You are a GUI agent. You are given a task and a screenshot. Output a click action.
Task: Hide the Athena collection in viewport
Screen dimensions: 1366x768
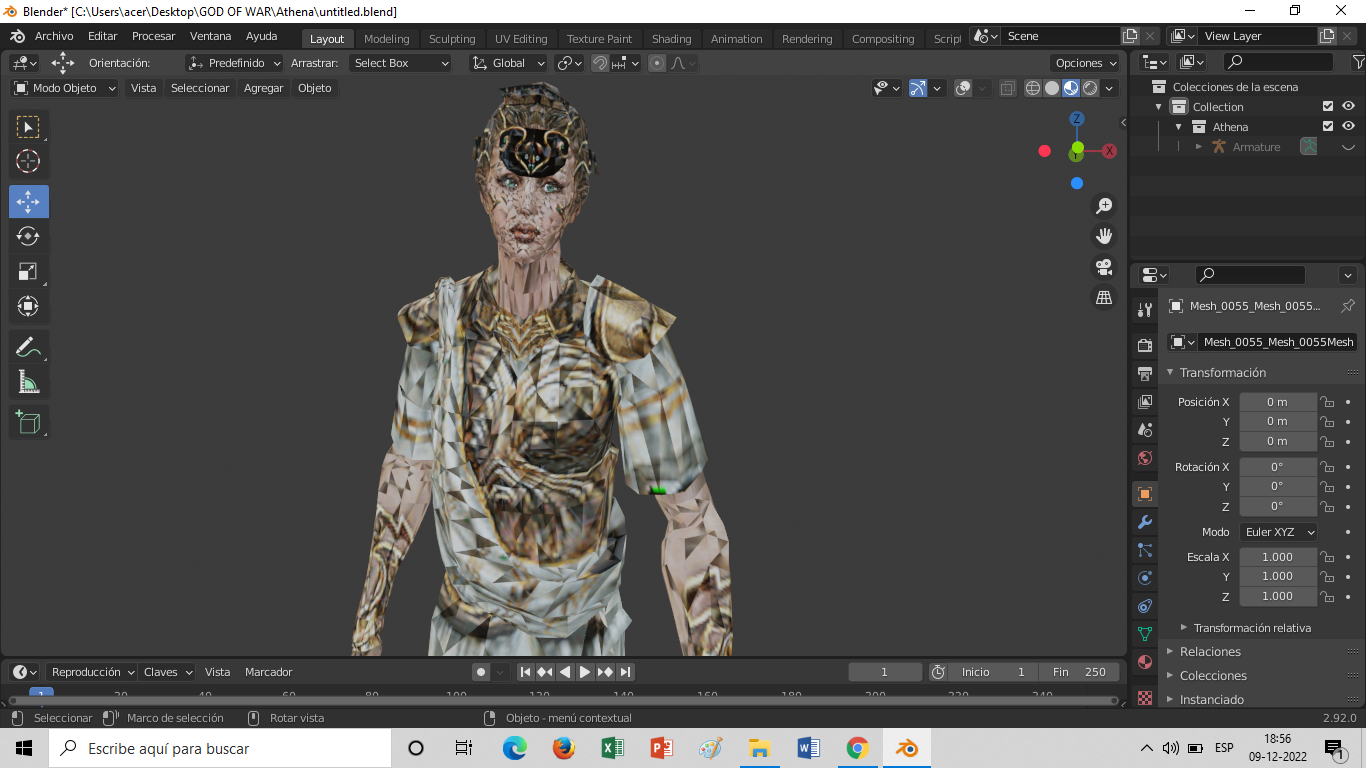(x=1348, y=127)
